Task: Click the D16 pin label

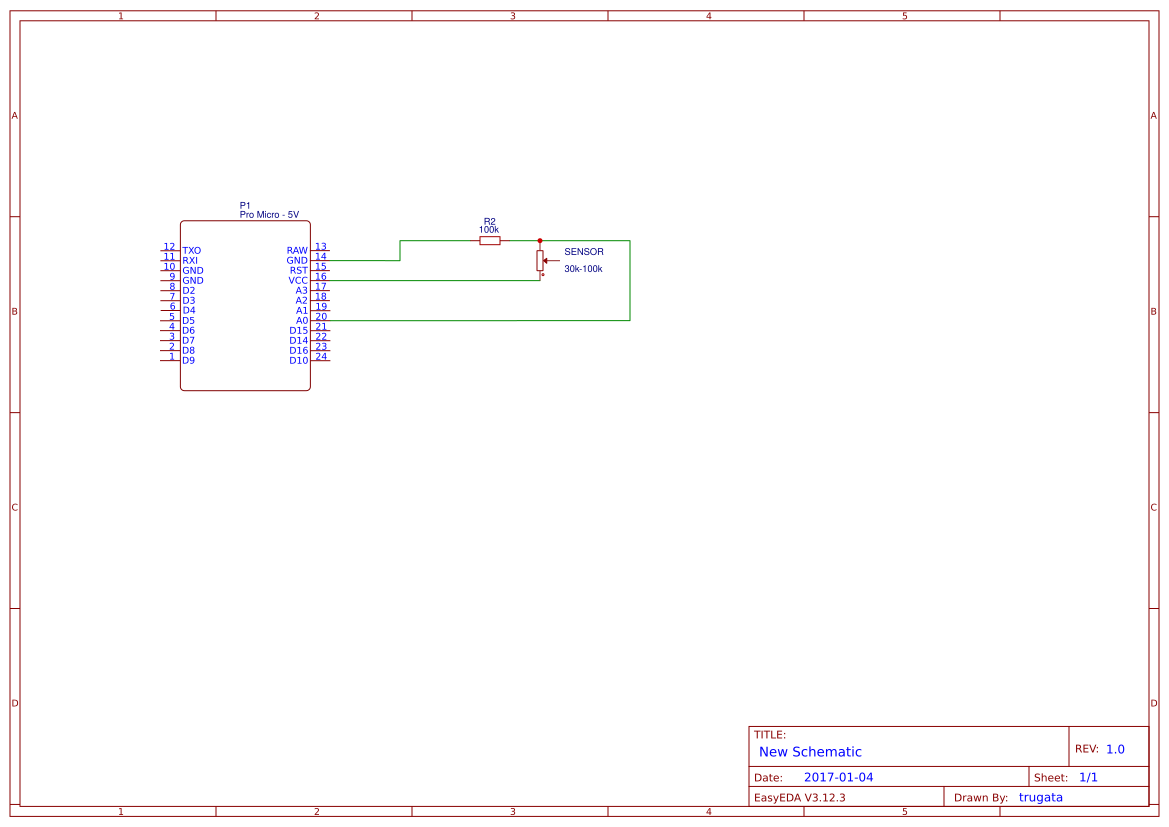Action: [x=299, y=350]
